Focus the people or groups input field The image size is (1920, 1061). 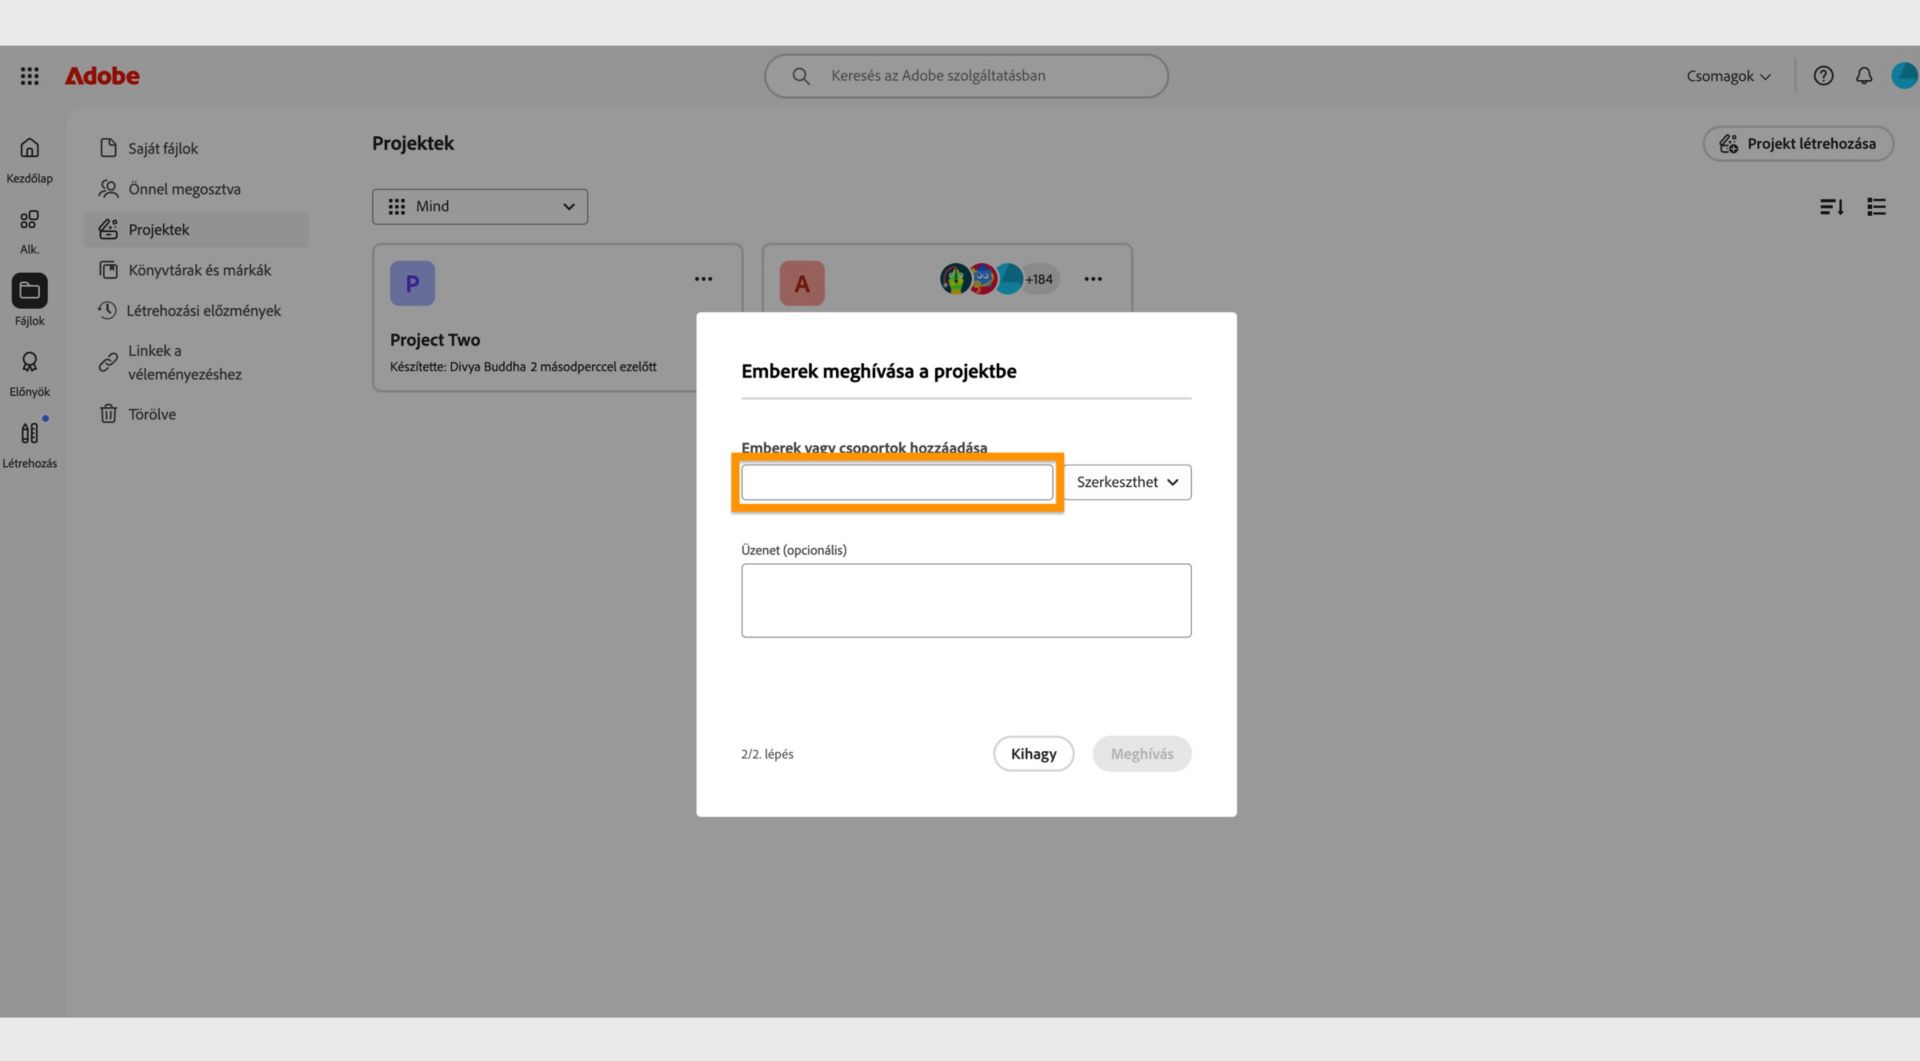click(897, 482)
